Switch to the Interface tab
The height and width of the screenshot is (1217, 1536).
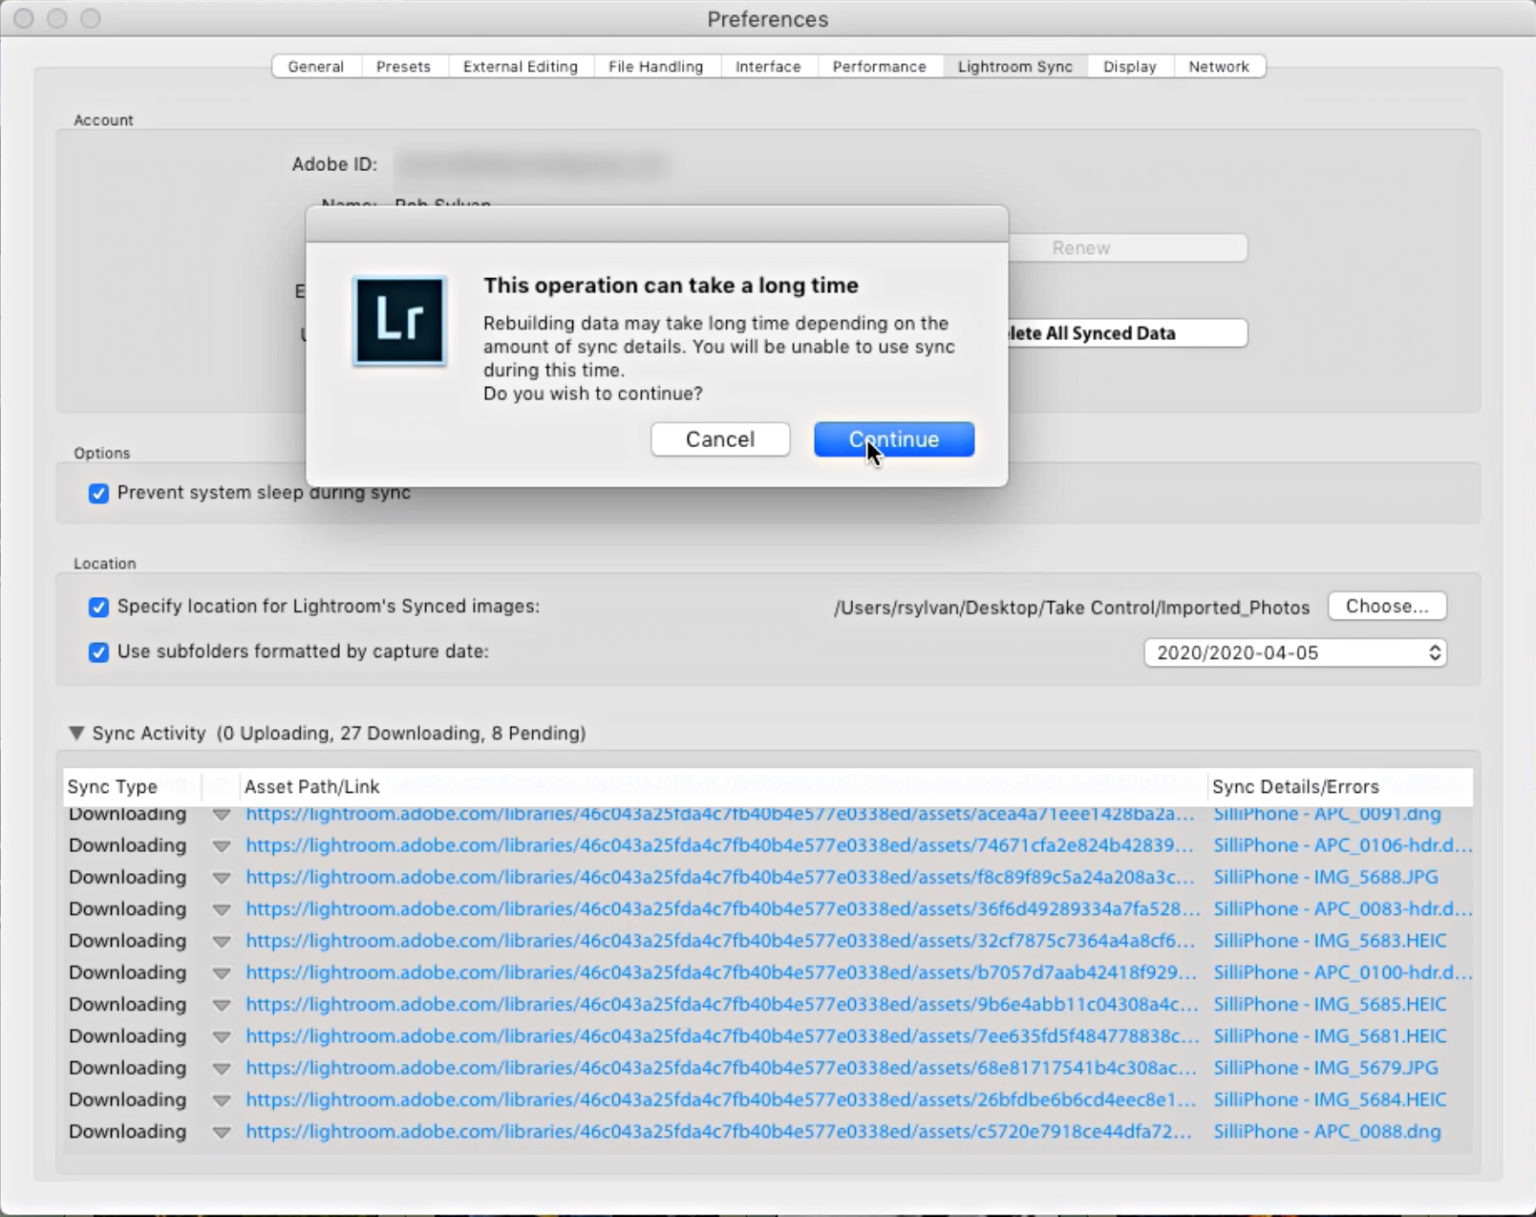(x=768, y=66)
